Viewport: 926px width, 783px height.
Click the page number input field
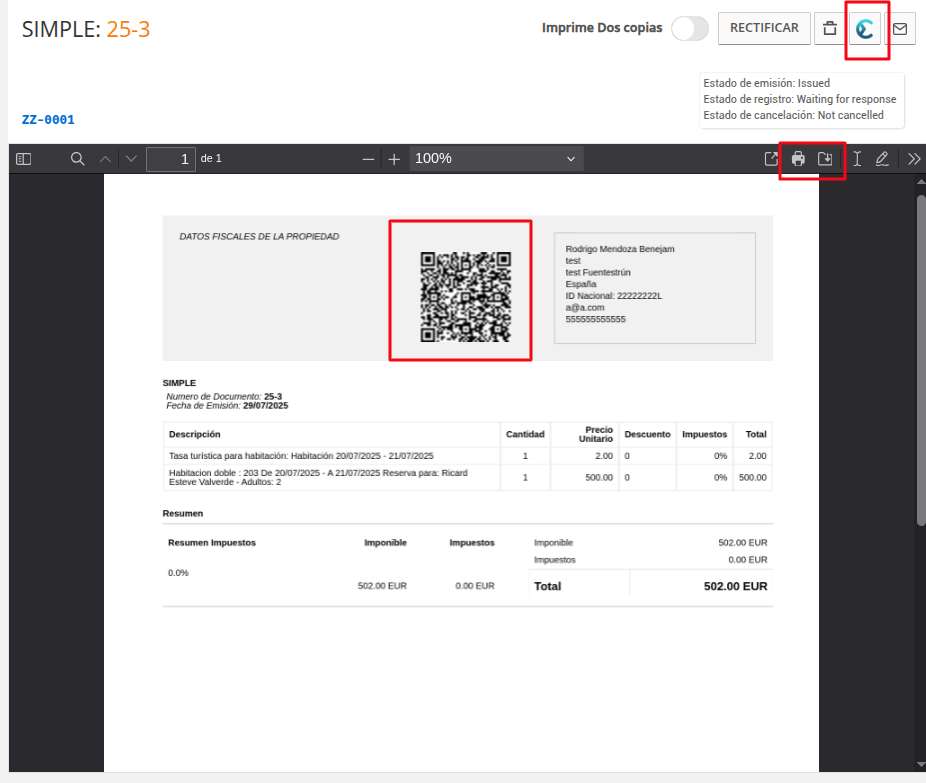[171, 159]
